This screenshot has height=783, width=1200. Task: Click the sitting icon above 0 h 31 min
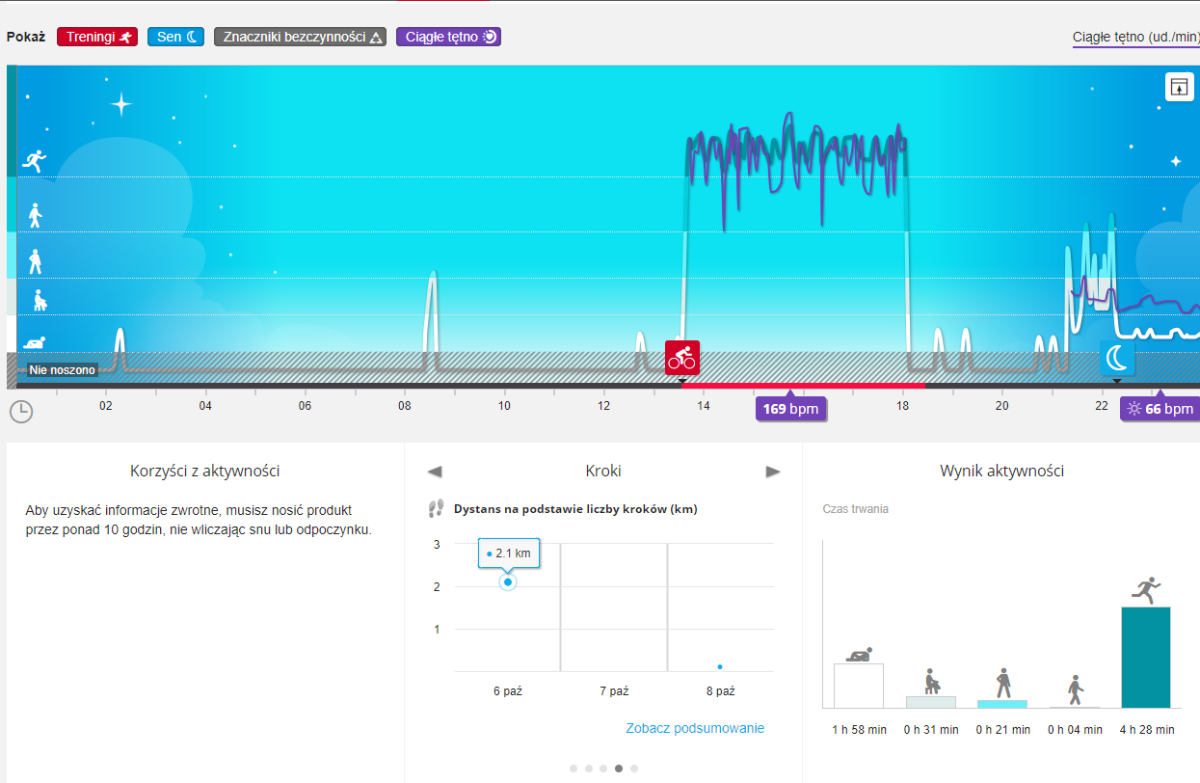[x=931, y=682]
